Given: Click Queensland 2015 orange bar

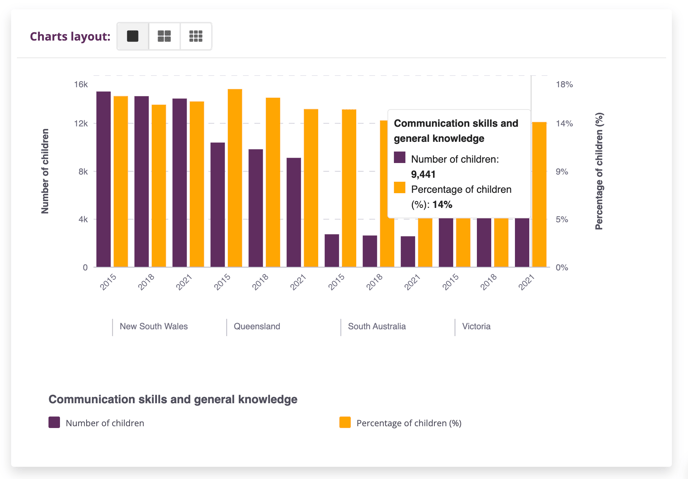Looking at the screenshot, I should point(235,178).
